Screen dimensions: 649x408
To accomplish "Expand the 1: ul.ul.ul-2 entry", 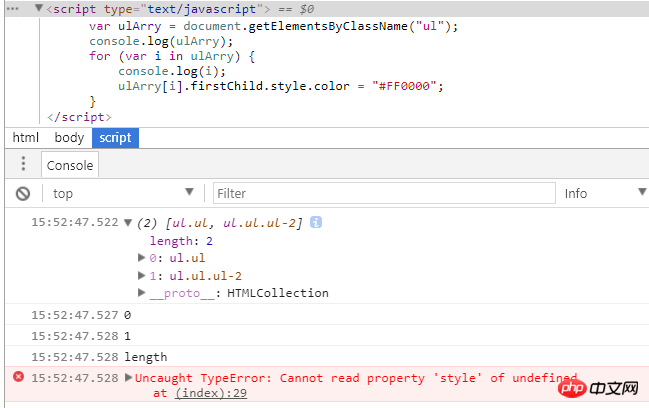I will 142,275.
